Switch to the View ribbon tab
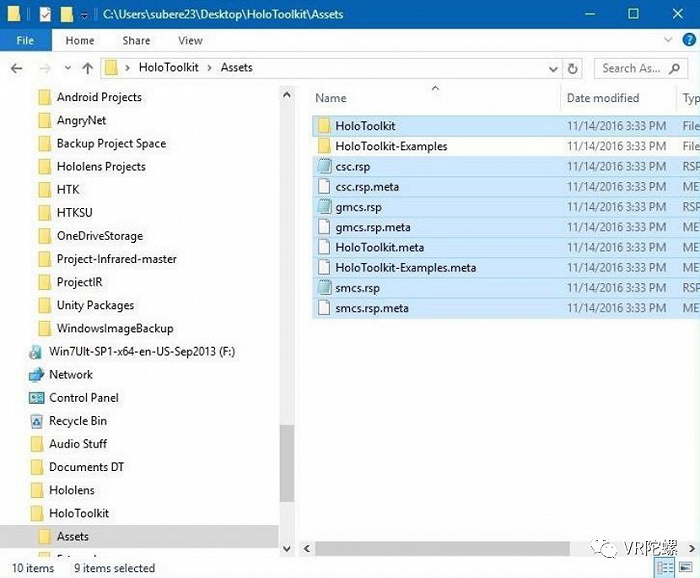This screenshot has height=578, width=700. click(190, 41)
